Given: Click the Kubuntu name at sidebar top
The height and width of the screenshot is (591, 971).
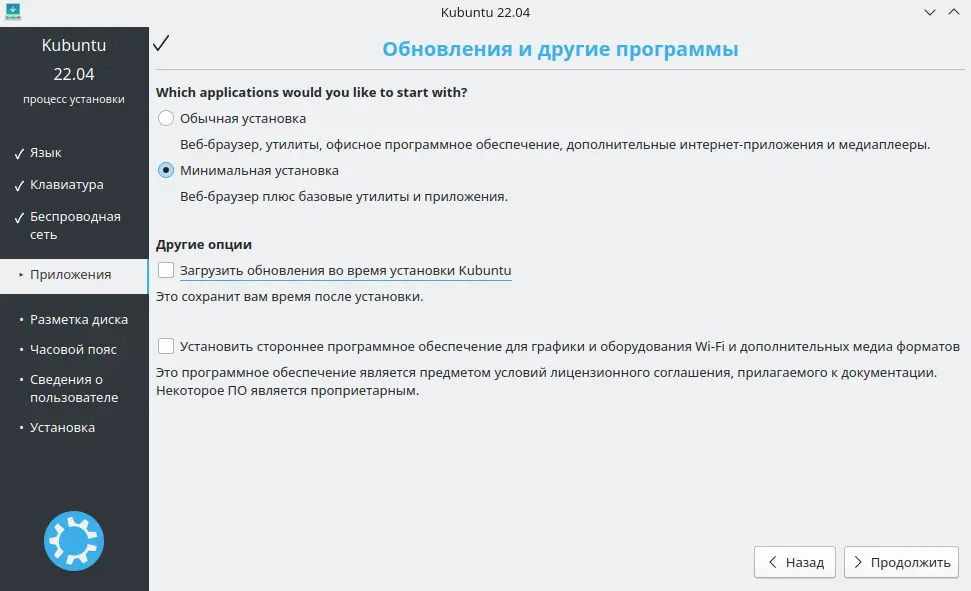Looking at the screenshot, I should coord(74,45).
